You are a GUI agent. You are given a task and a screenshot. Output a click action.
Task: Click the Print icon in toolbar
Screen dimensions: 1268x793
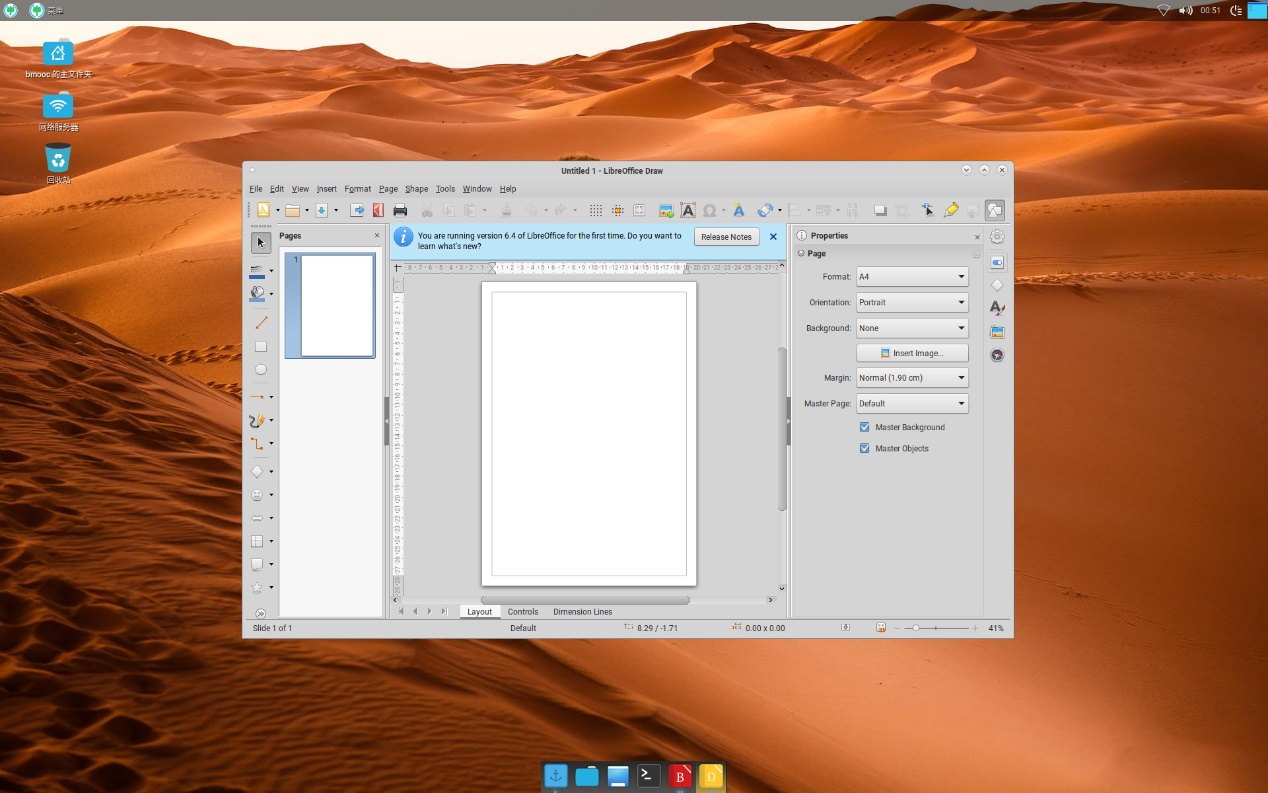click(400, 210)
